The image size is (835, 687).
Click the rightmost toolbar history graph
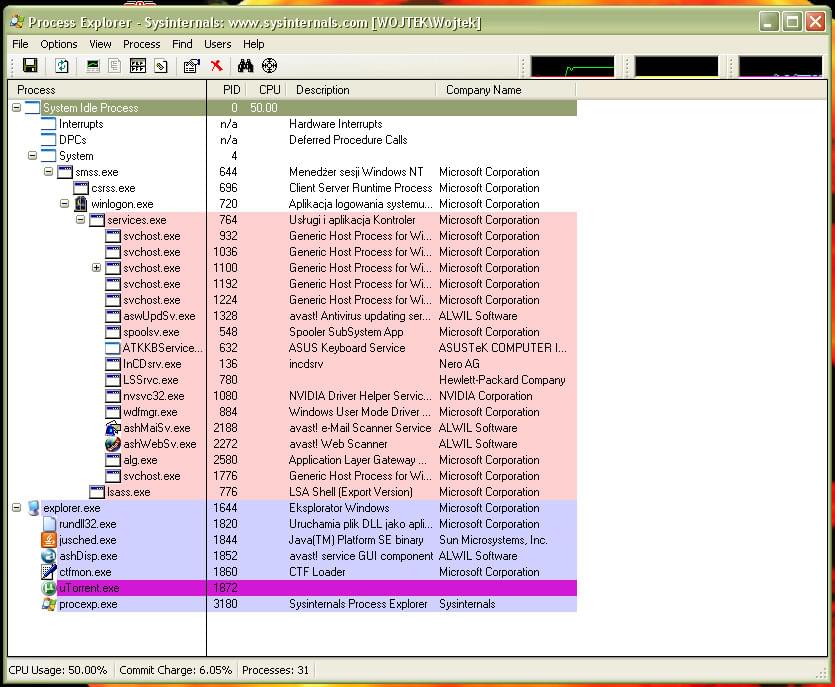781,67
